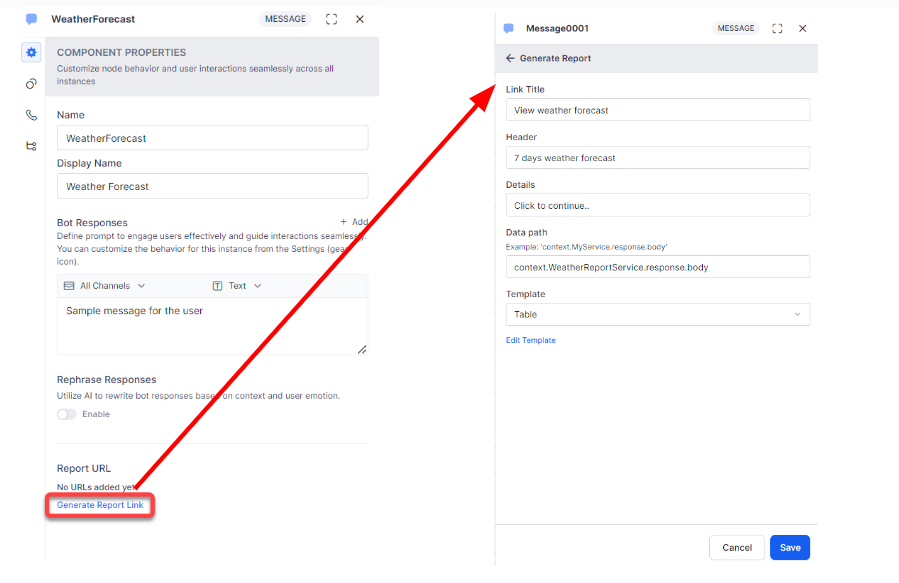Expand the Message0001 panel to fullscreen

point(777,29)
